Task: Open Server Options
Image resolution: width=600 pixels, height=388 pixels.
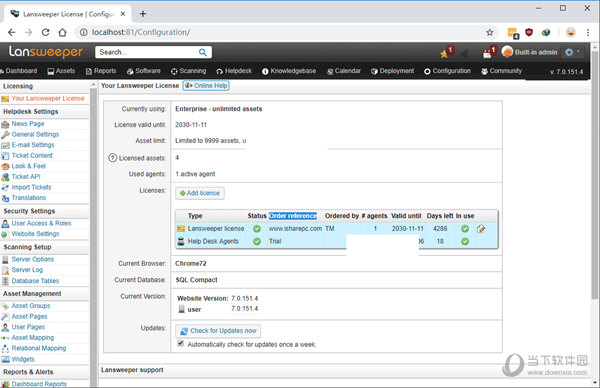Action: tap(33, 259)
